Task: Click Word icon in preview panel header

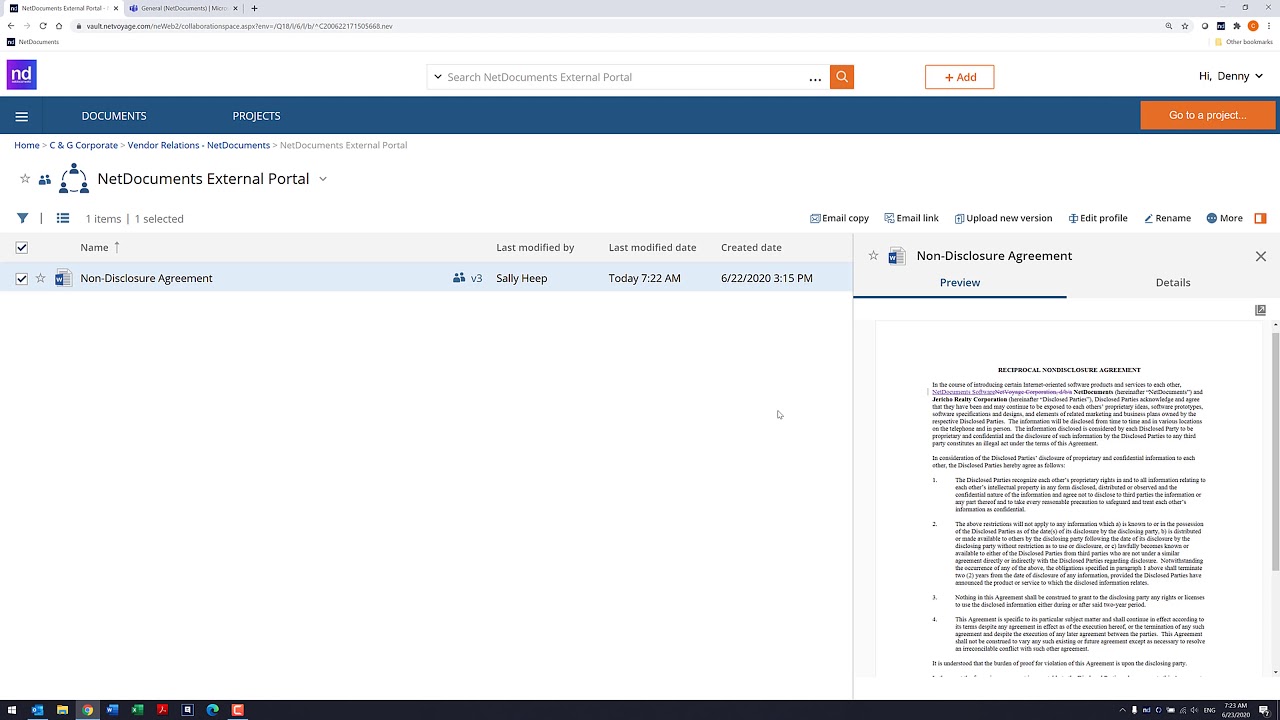Action: click(896, 256)
